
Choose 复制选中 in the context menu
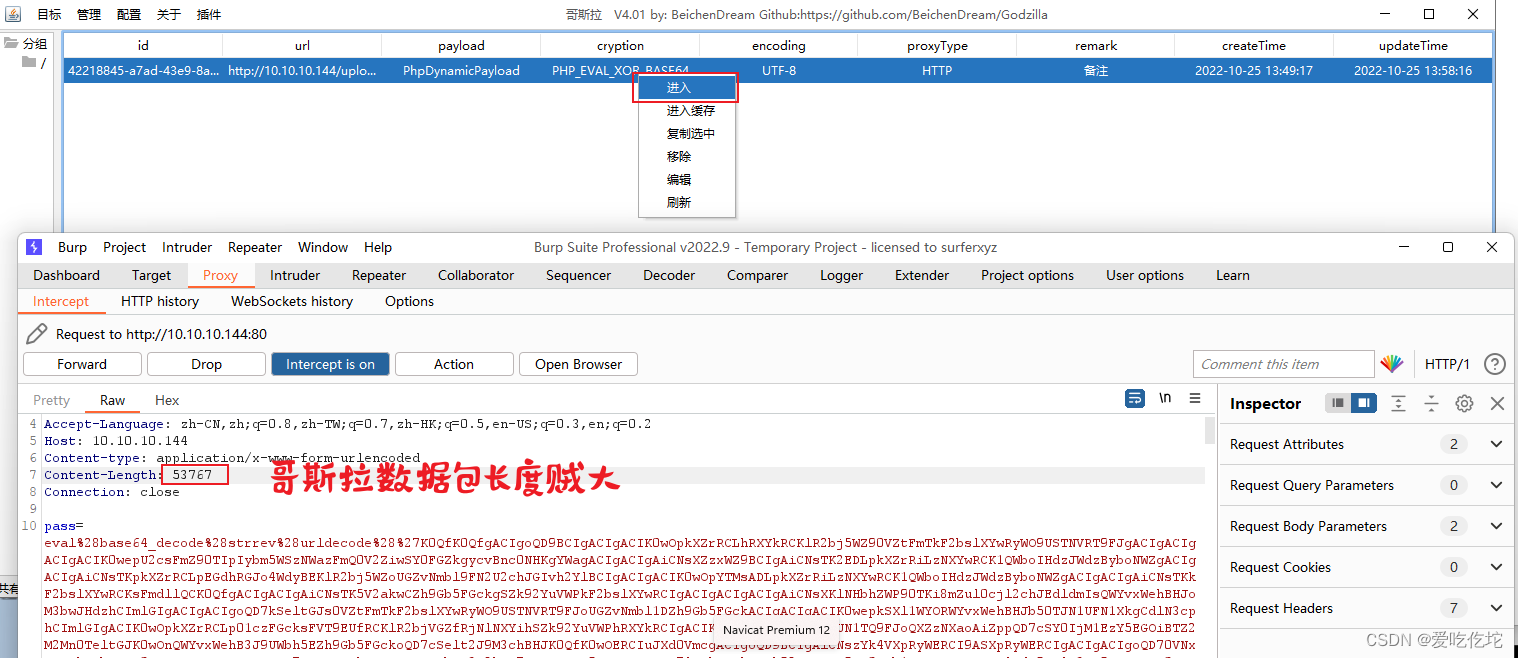687,134
